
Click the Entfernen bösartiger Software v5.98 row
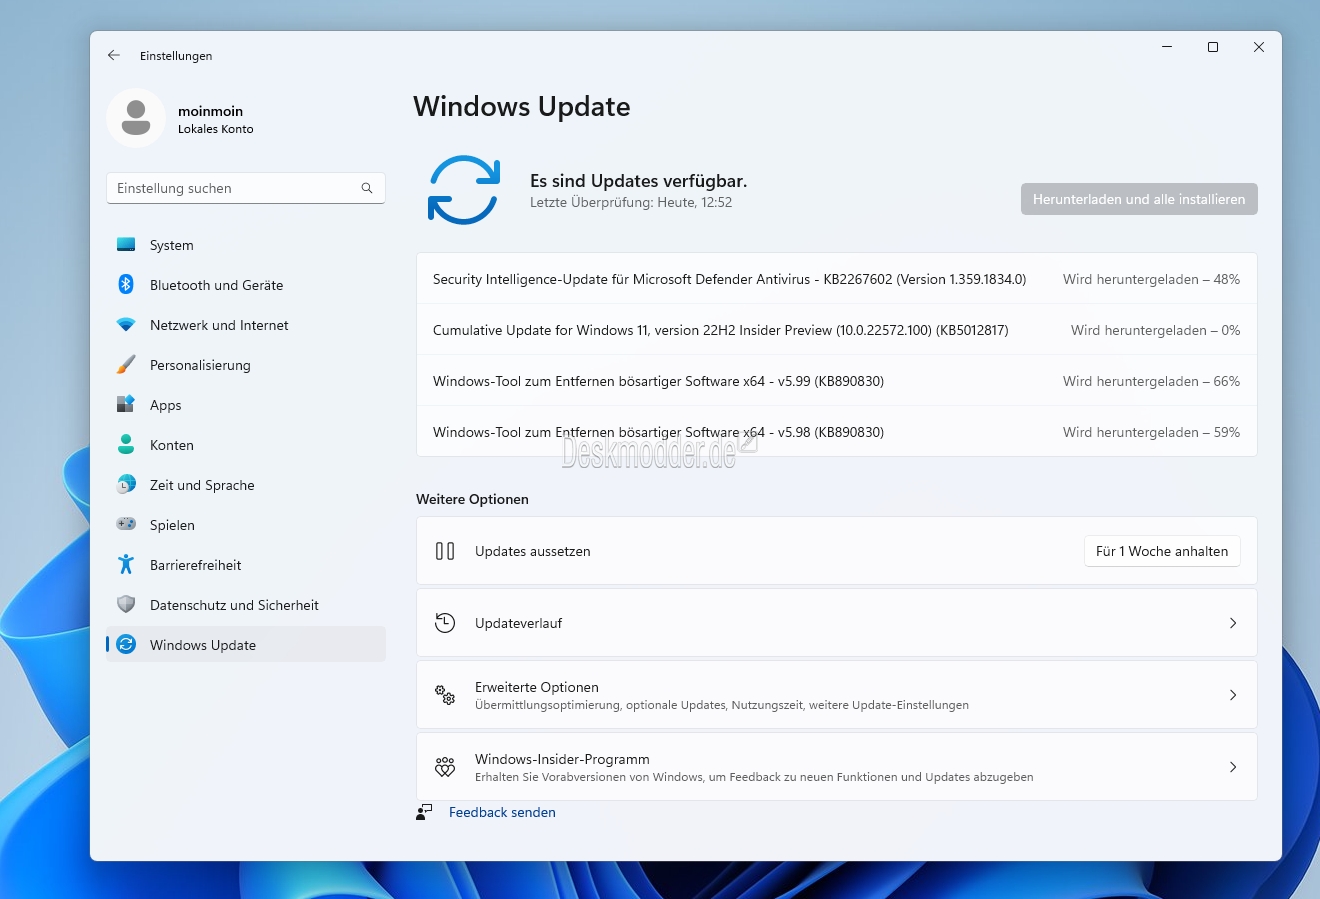[x=837, y=432]
